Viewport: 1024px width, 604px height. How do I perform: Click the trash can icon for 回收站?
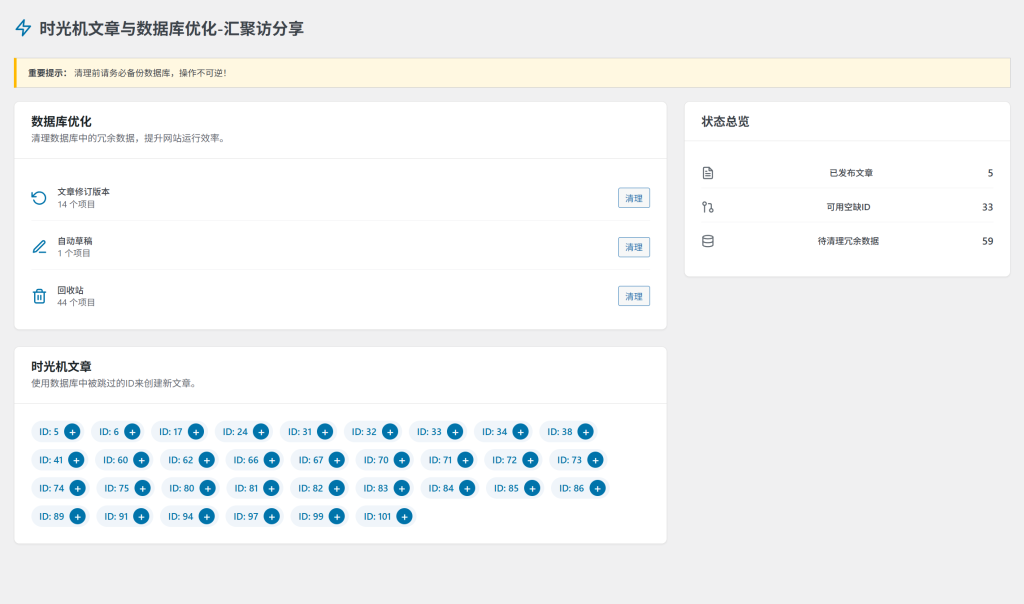click(39, 296)
